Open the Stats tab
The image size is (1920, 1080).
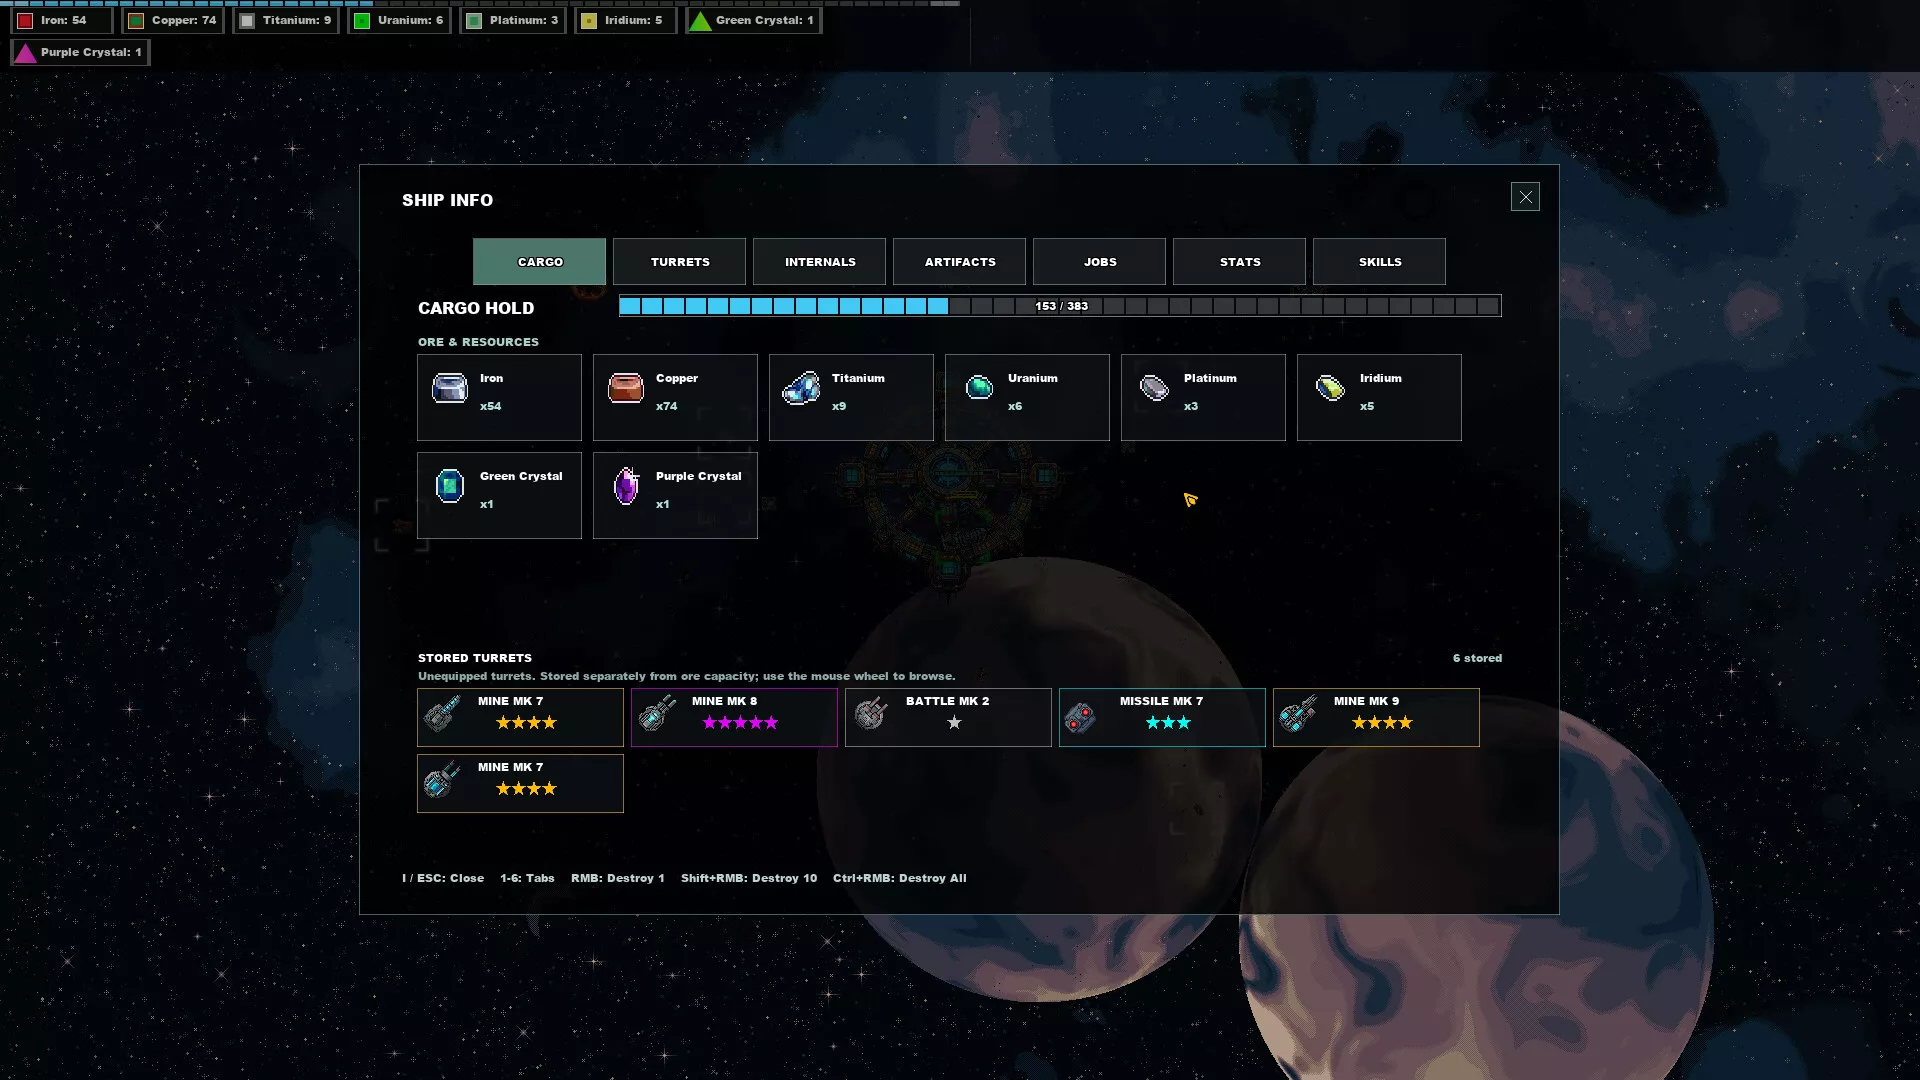[1239, 261]
